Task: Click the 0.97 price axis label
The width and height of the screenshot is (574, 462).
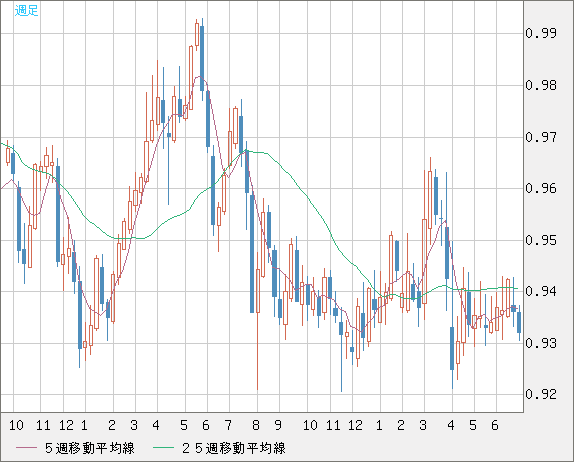Action: [541, 137]
